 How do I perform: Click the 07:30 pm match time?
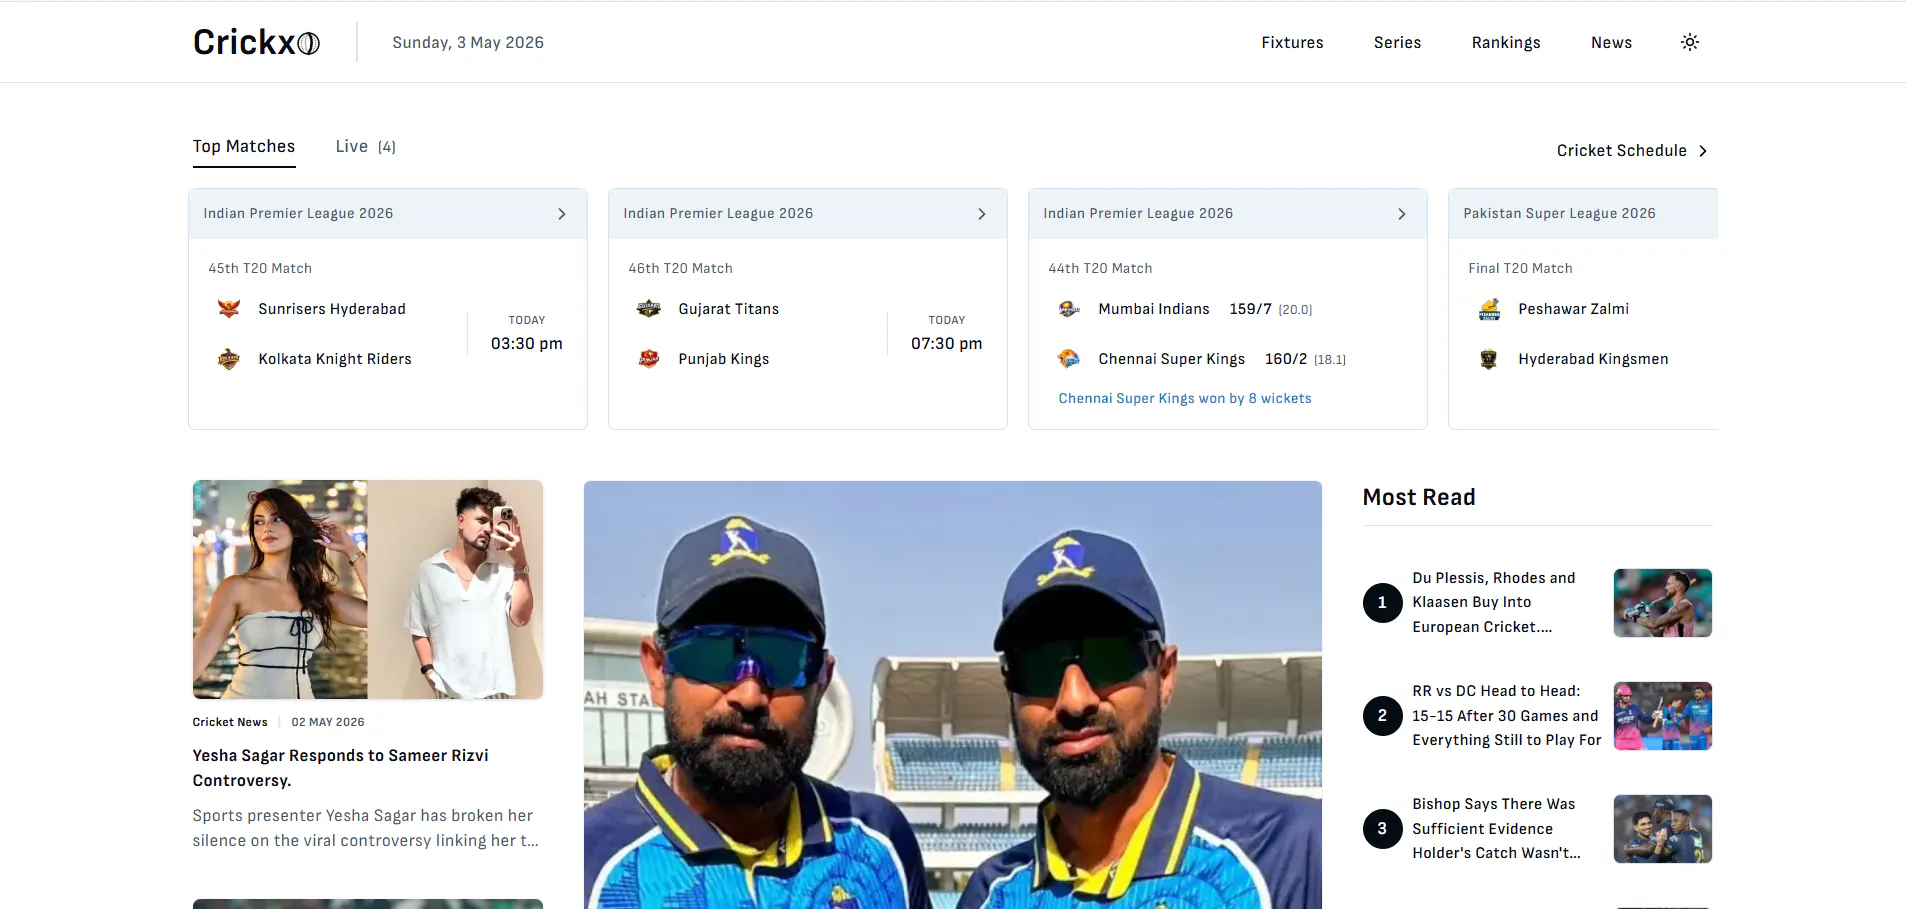click(947, 343)
